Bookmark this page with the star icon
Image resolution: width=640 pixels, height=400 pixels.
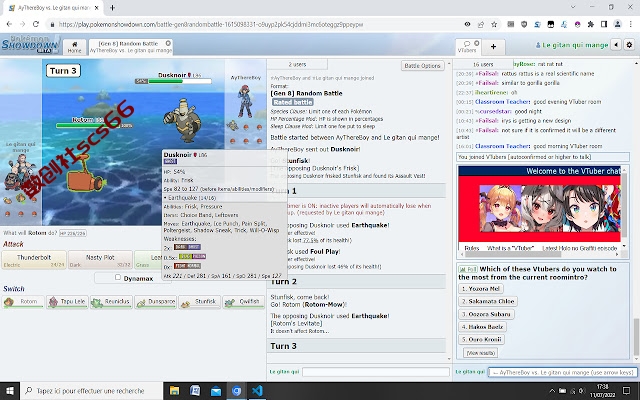click(494, 24)
